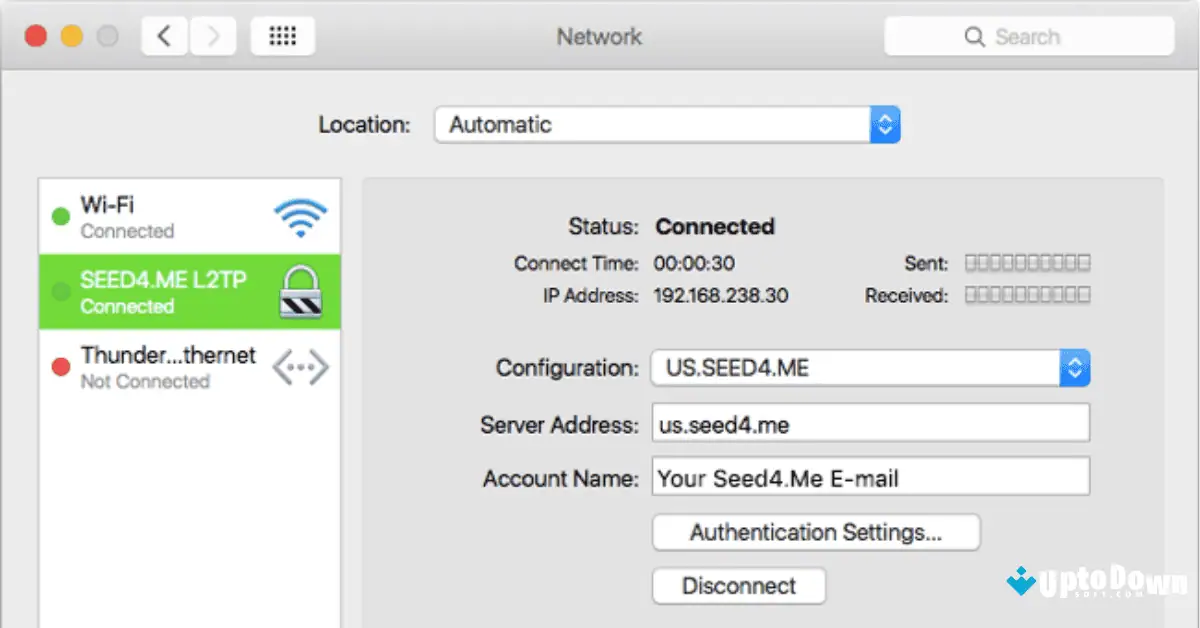The height and width of the screenshot is (628, 1200).
Task: Open Authentication Settings
Action: tap(815, 532)
